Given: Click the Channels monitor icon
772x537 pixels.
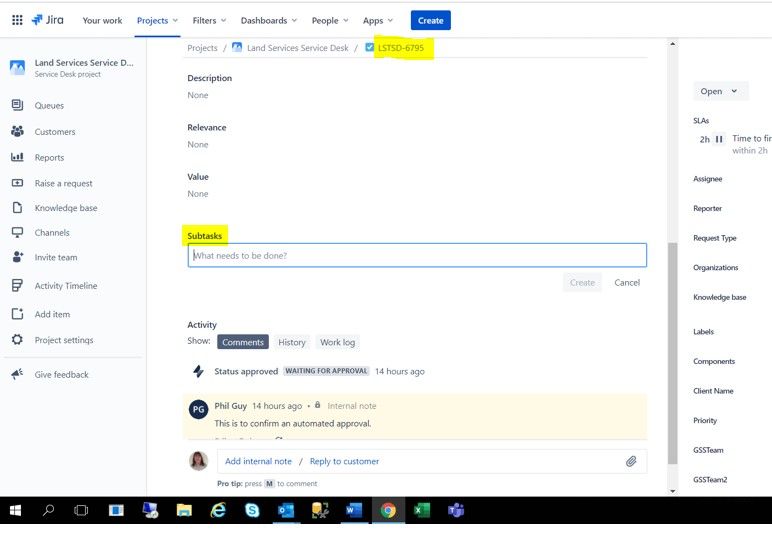Looking at the screenshot, I should click(x=17, y=232).
